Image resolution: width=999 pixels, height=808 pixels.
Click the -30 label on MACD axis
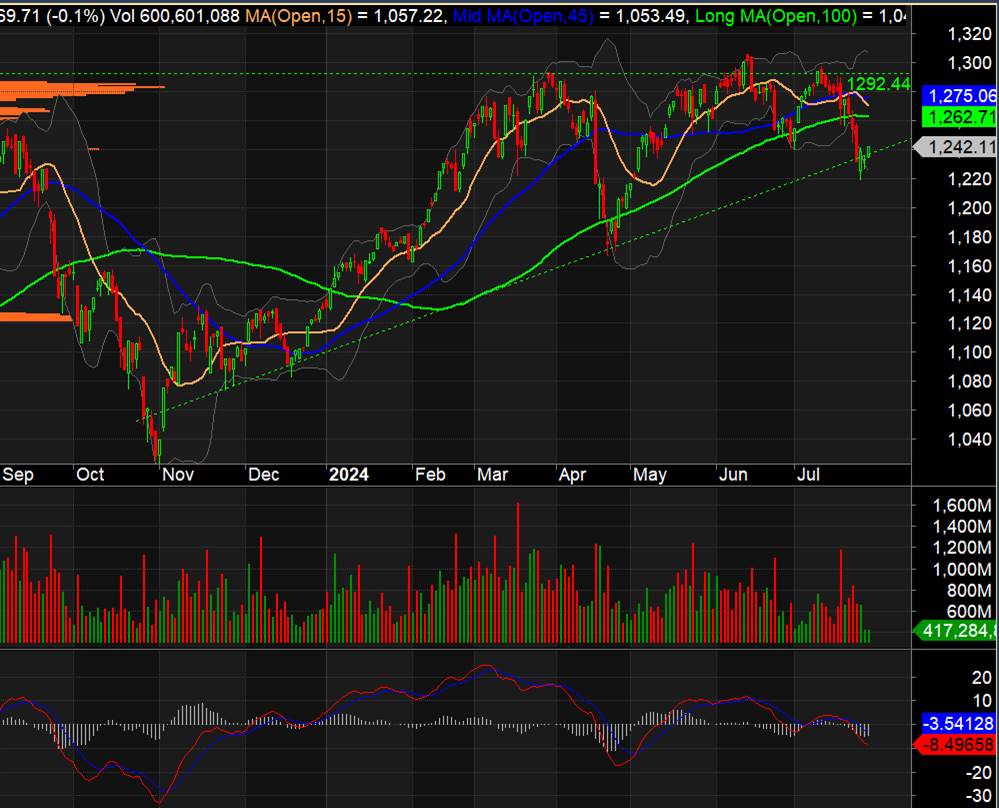click(x=977, y=796)
